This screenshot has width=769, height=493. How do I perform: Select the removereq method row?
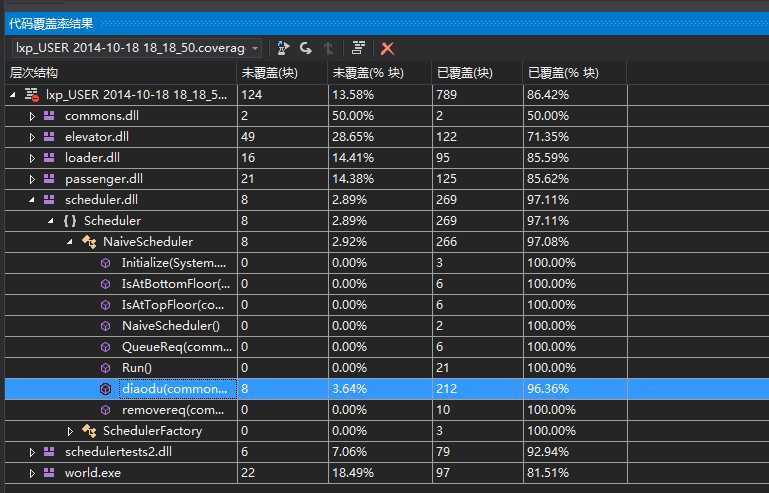(x=387, y=410)
